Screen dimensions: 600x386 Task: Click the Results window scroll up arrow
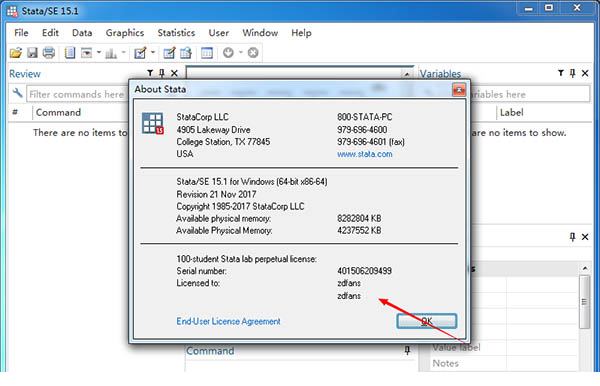coord(407,74)
